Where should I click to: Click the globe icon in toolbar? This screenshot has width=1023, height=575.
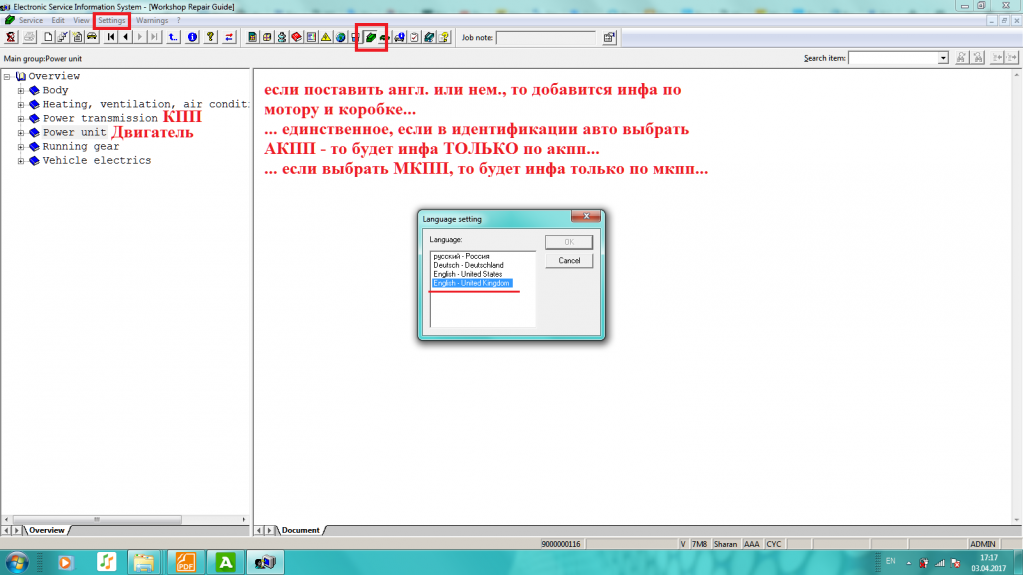(341, 38)
